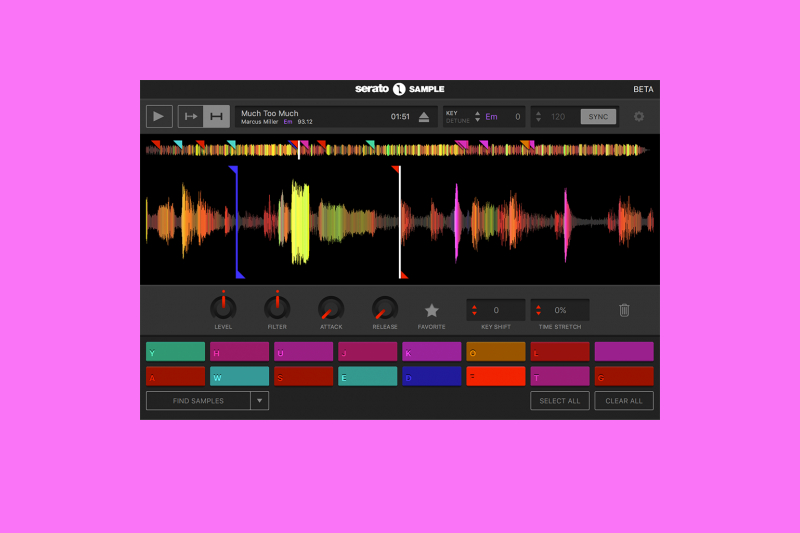This screenshot has height=533, width=800.
Task: Click the 120 tempo value field
Action: coord(558,117)
